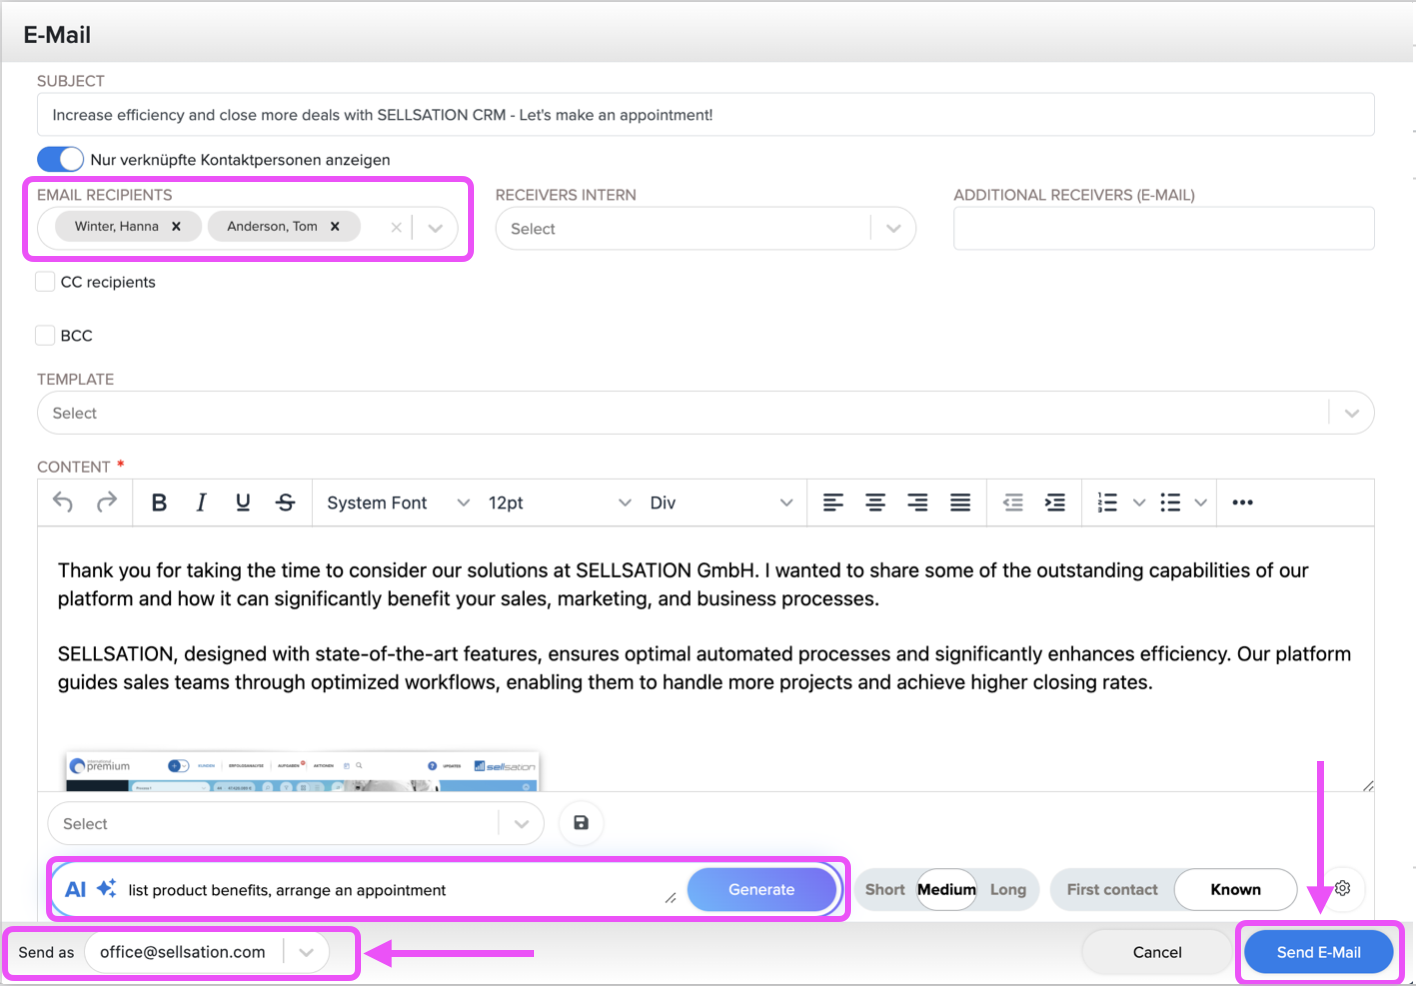1416x986 pixels.
Task: Toggle strikethrough formatting
Action: [x=285, y=502]
